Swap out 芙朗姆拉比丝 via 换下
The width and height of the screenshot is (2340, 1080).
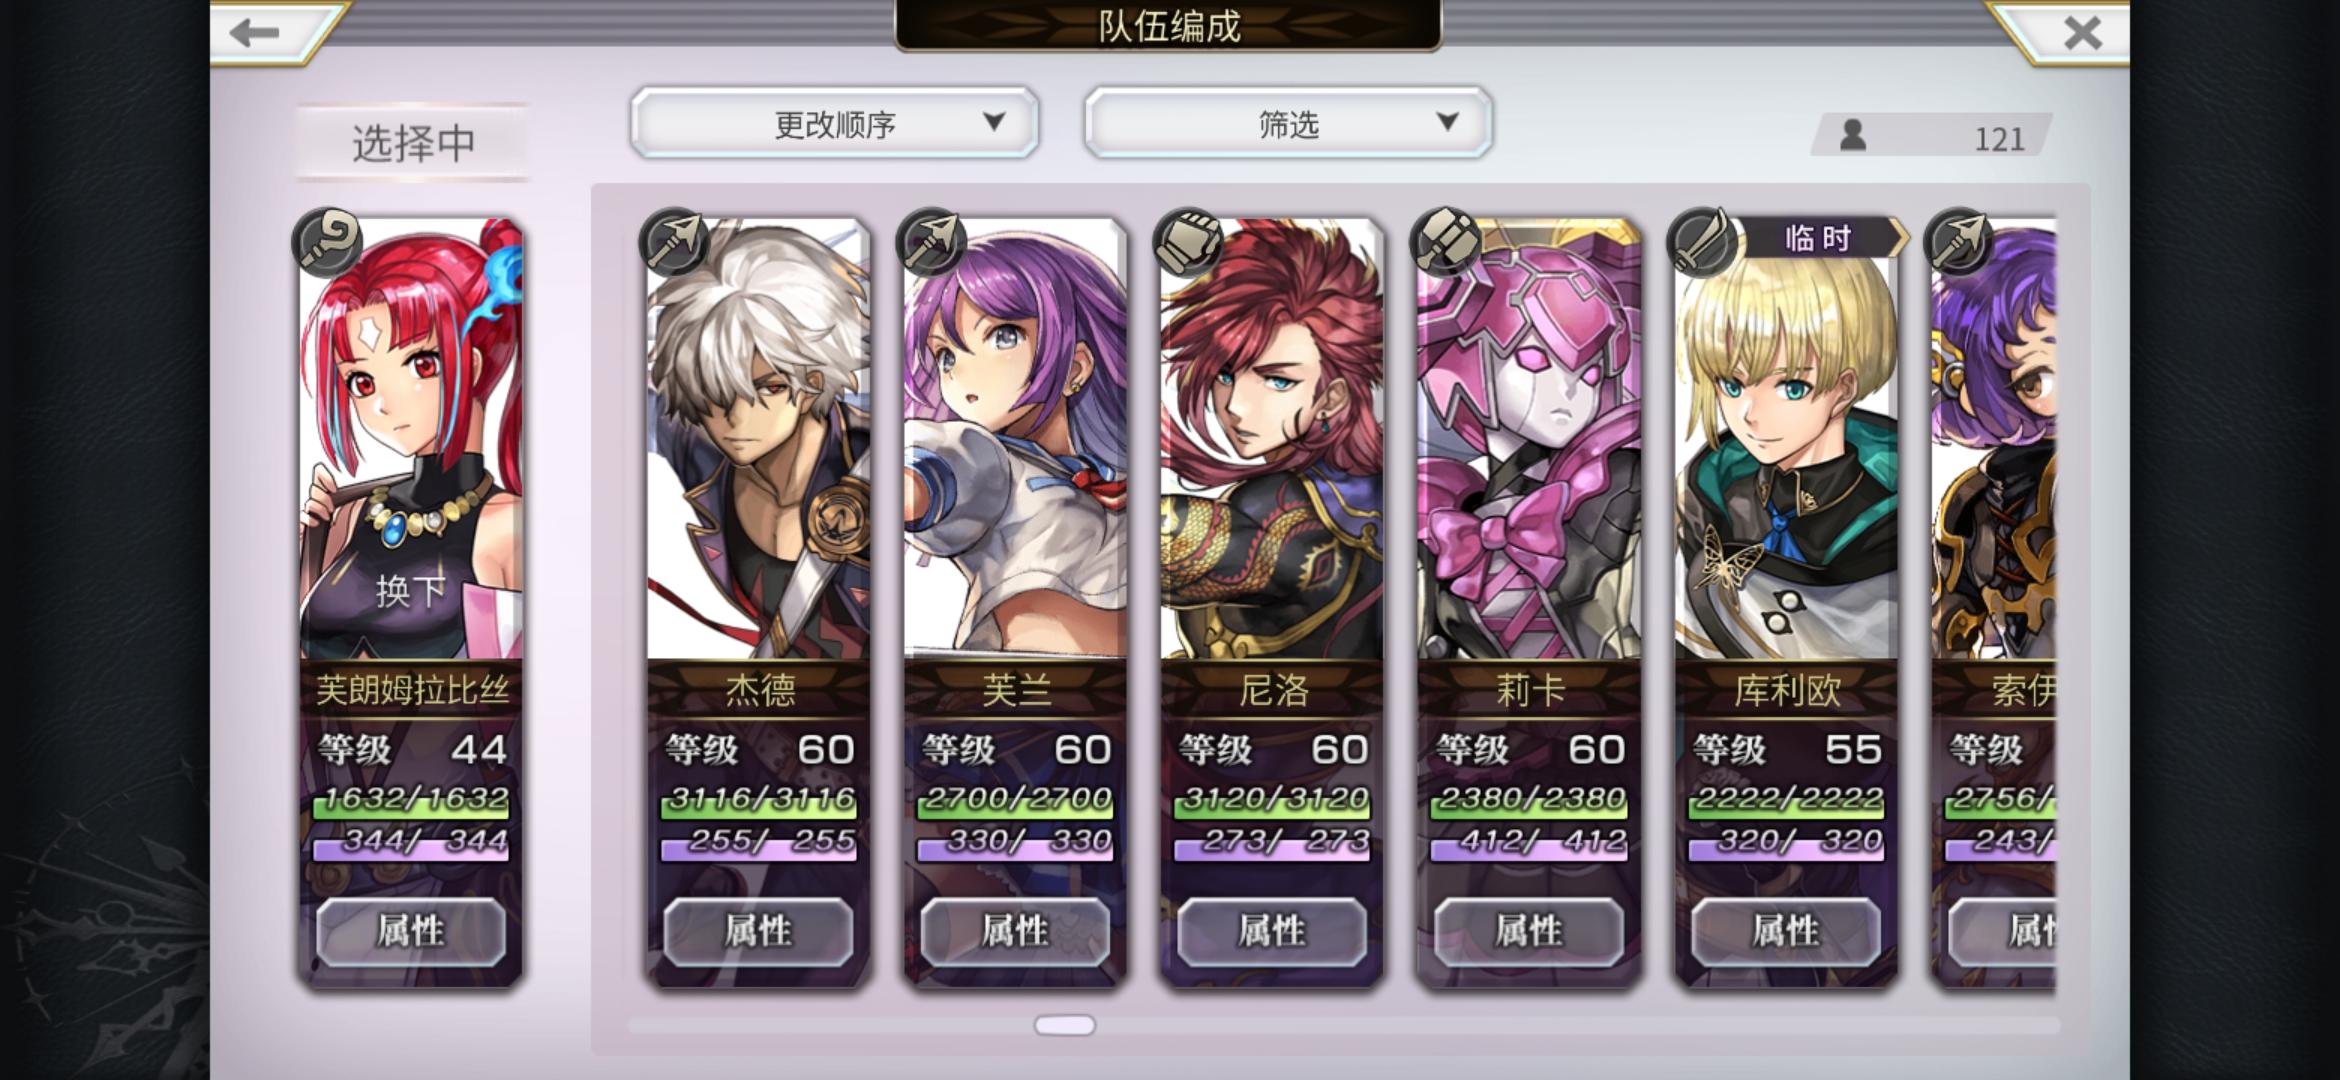410,592
